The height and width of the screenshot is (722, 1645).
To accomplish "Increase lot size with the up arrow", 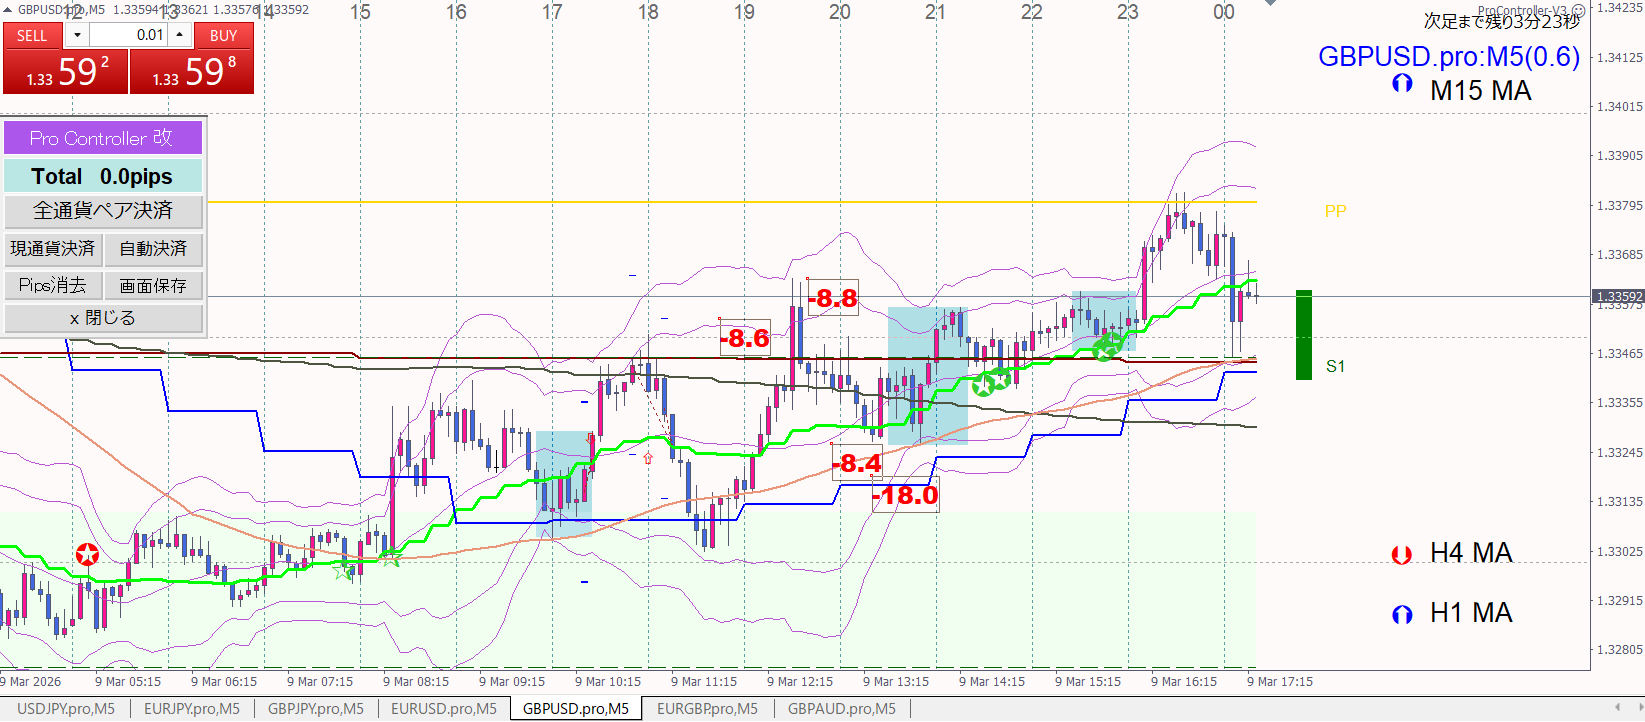I will tap(179, 35).
